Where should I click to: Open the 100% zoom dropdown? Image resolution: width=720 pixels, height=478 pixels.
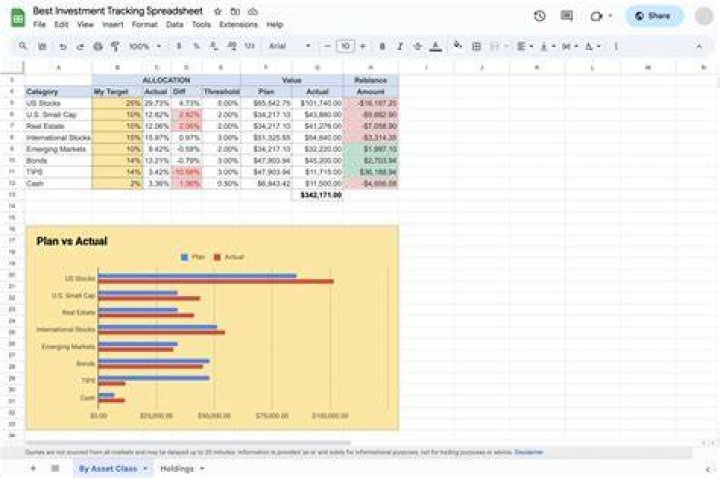tap(145, 46)
